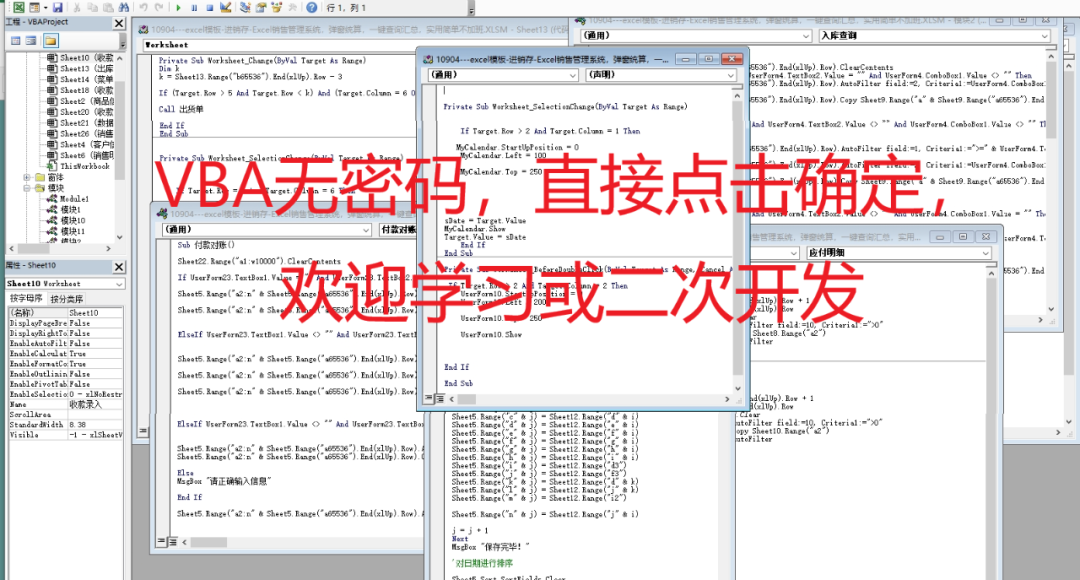Screen dimensions: 1080x580
Task: Collapse the 模块 modules folder
Action: [x=27, y=188]
